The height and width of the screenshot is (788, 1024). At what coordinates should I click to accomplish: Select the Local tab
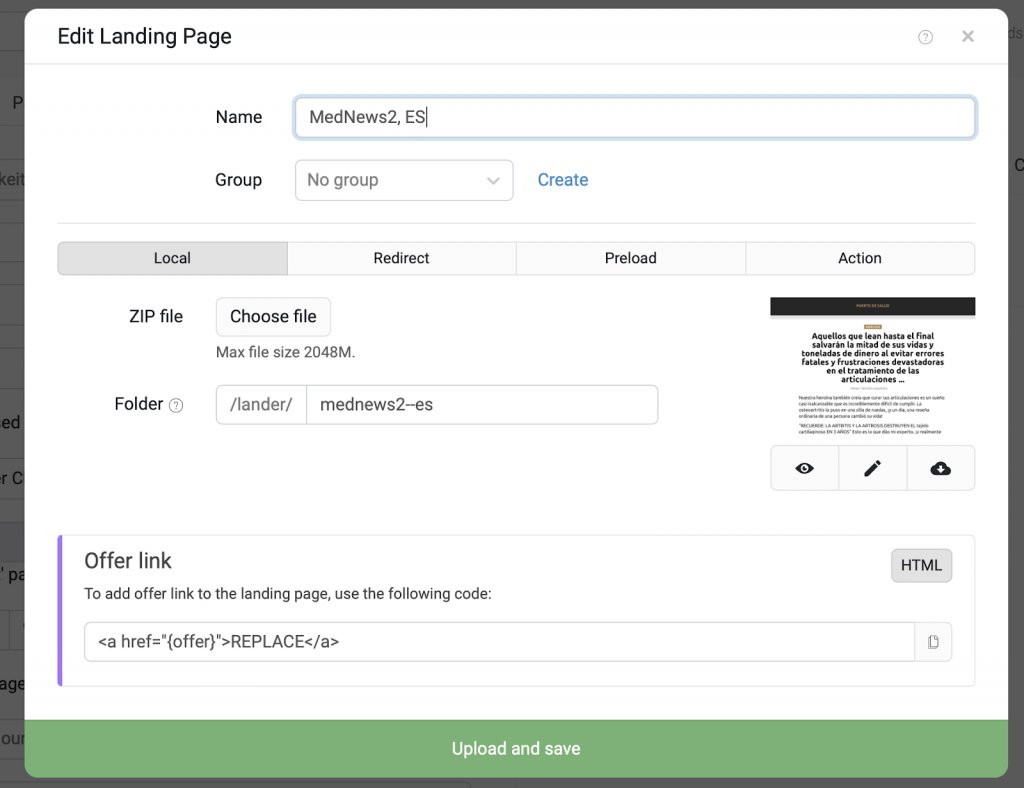coord(172,258)
